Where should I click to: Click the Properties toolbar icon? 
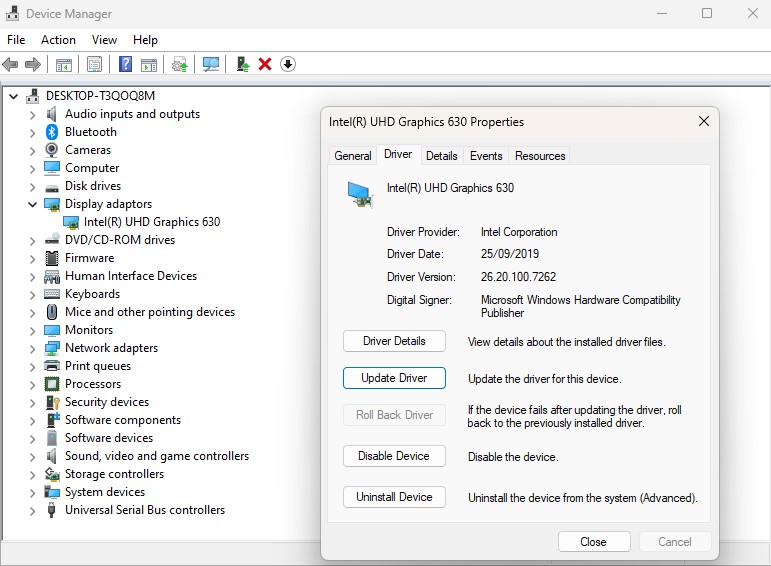(94, 64)
